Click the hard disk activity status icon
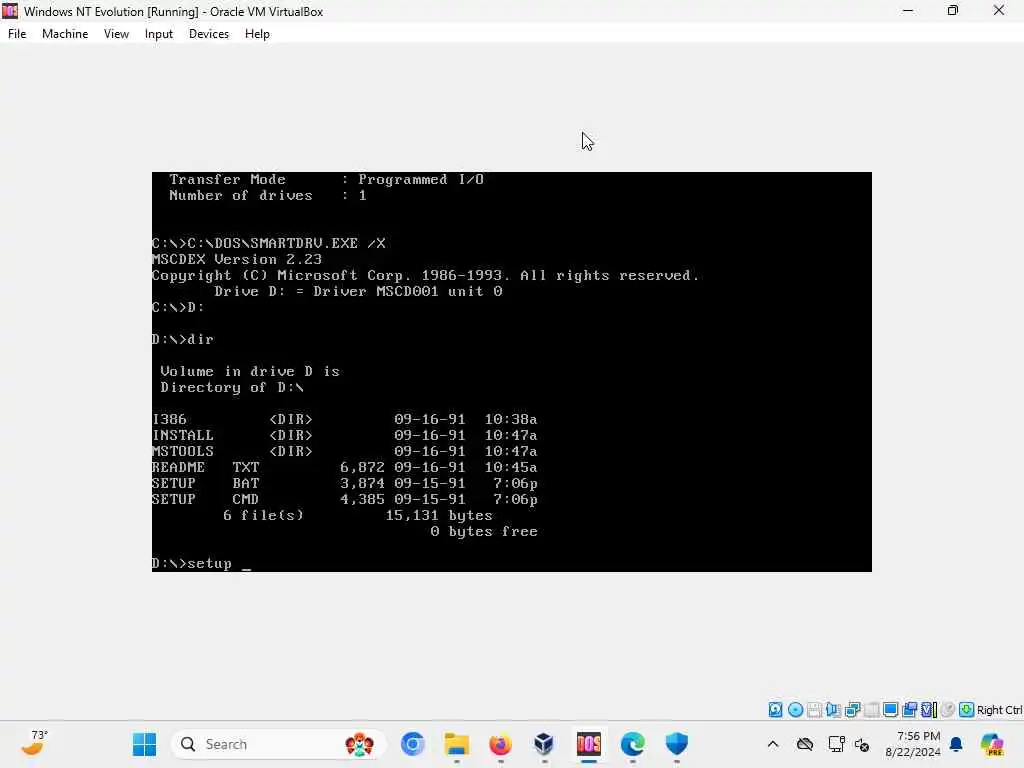 pyautogui.click(x=775, y=710)
